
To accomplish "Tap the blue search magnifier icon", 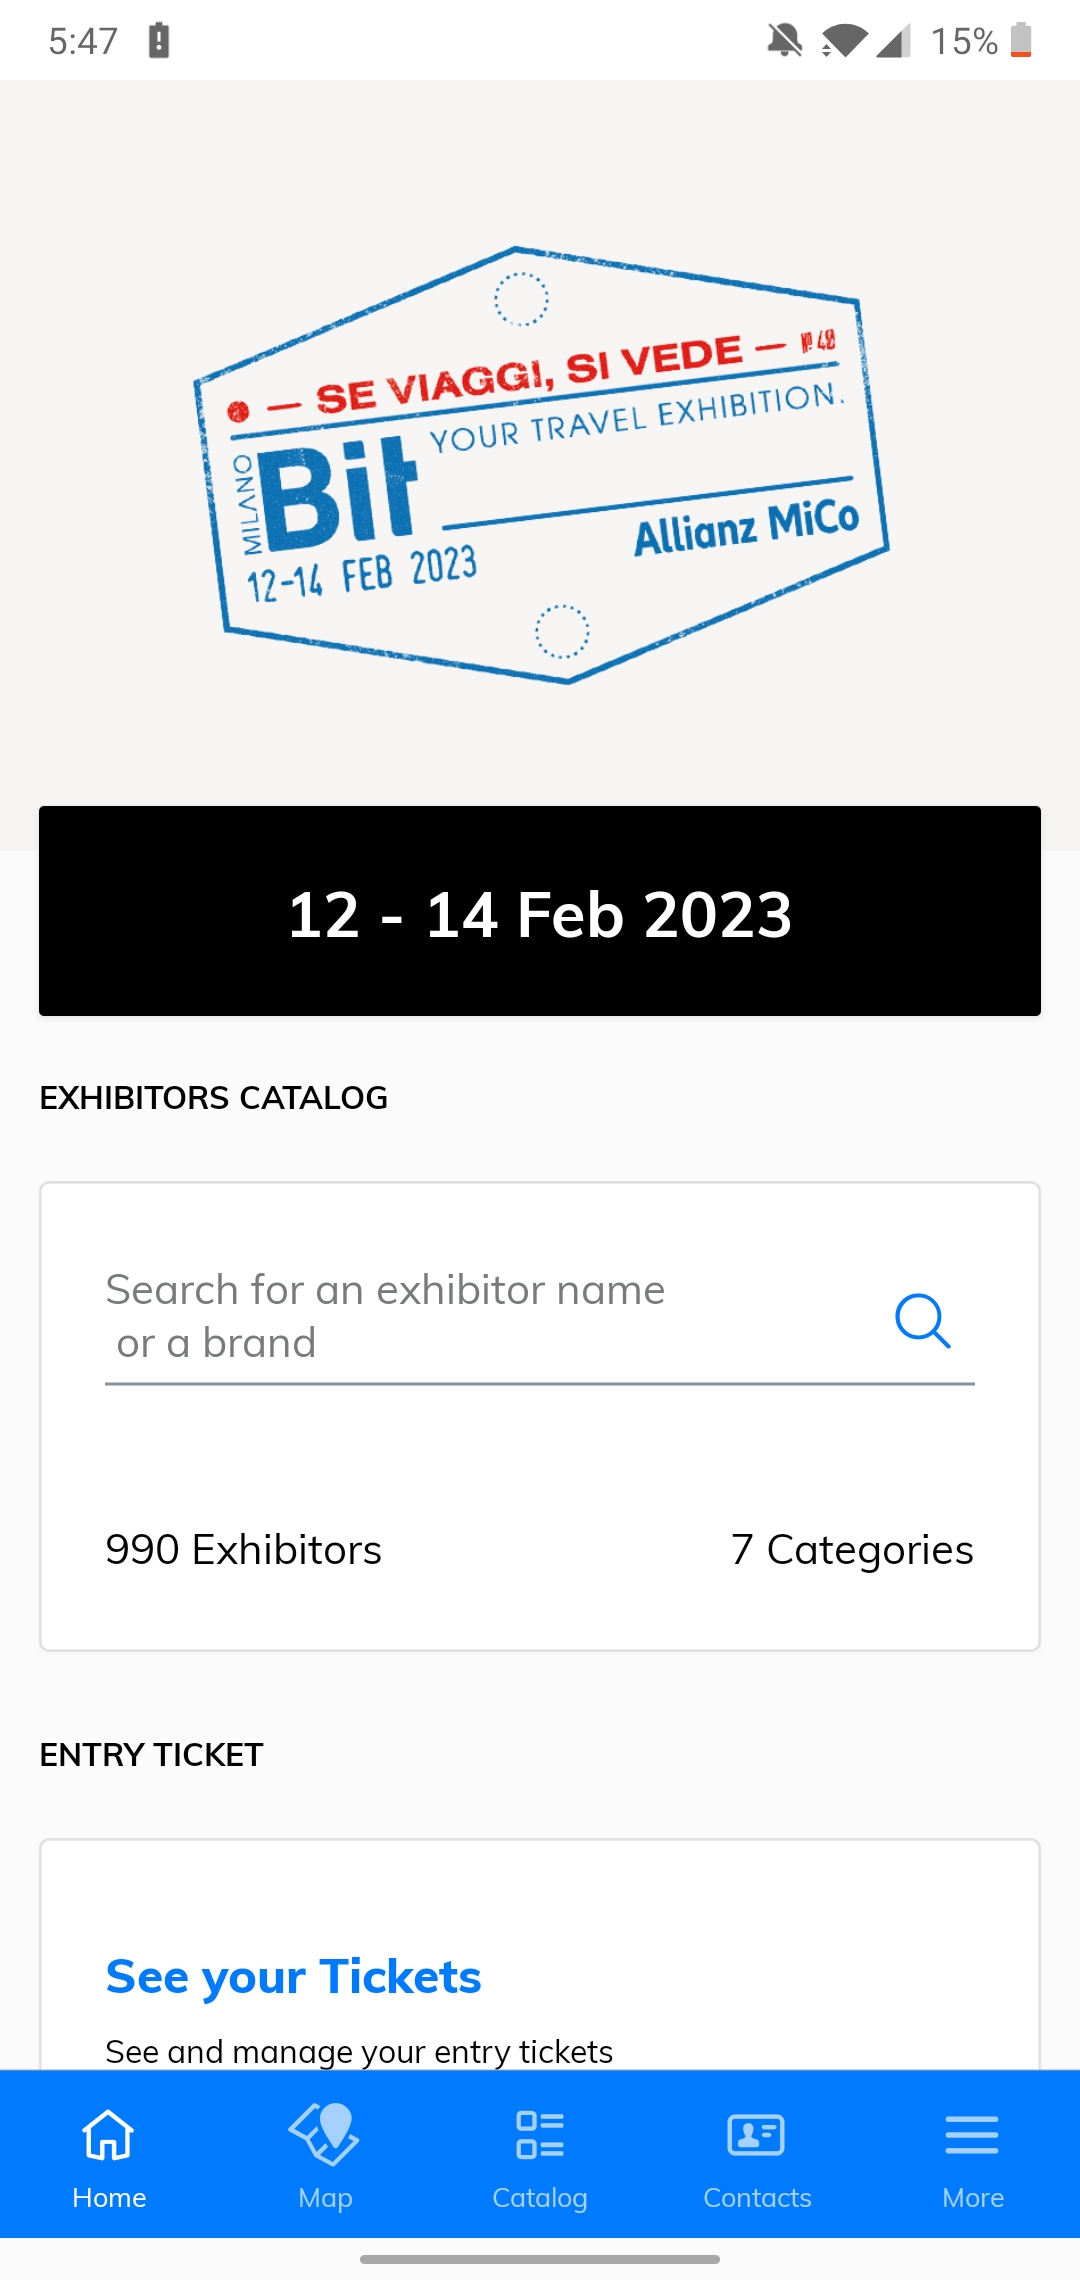I will click(922, 1321).
